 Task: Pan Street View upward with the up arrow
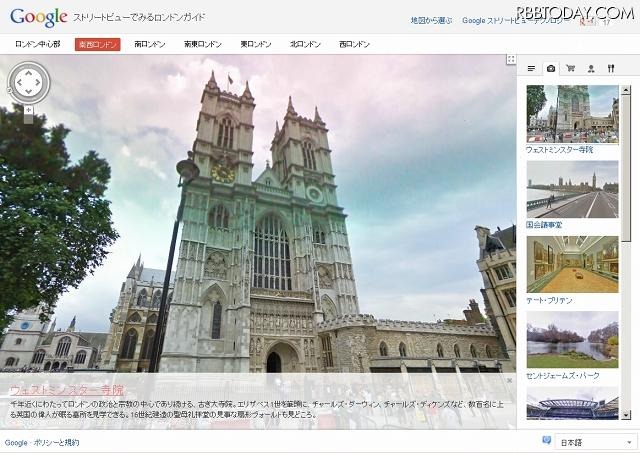29,73
